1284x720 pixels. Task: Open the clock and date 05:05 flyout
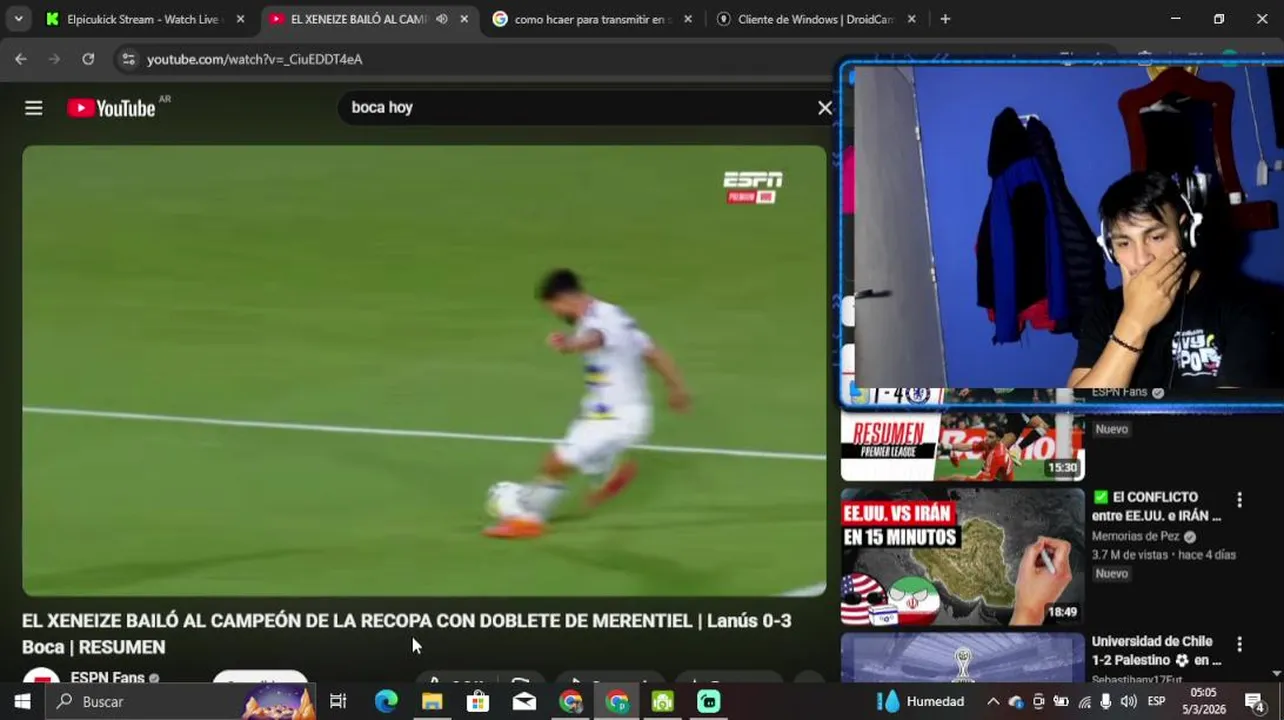pyautogui.click(x=1204, y=701)
